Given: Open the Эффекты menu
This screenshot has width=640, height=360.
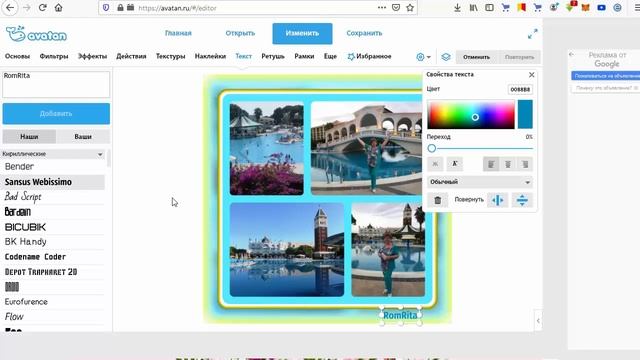Looking at the screenshot, I should tap(92, 56).
